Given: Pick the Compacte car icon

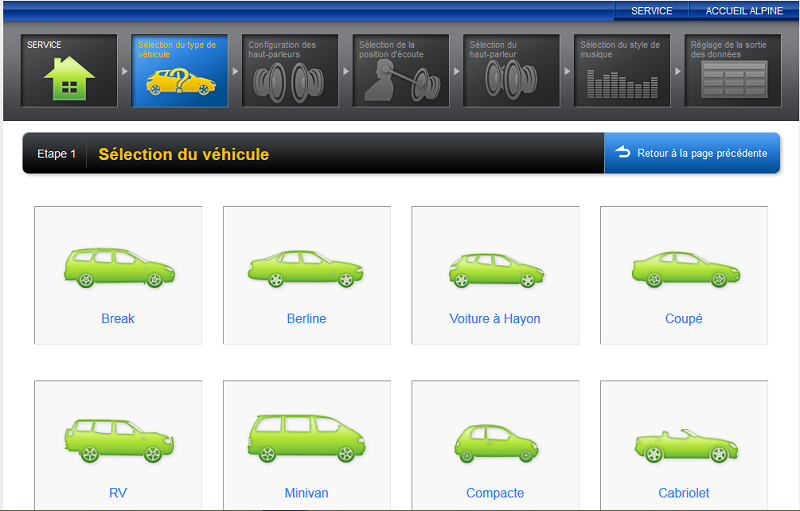Looking at the screenshot, I should coord(495,442).
